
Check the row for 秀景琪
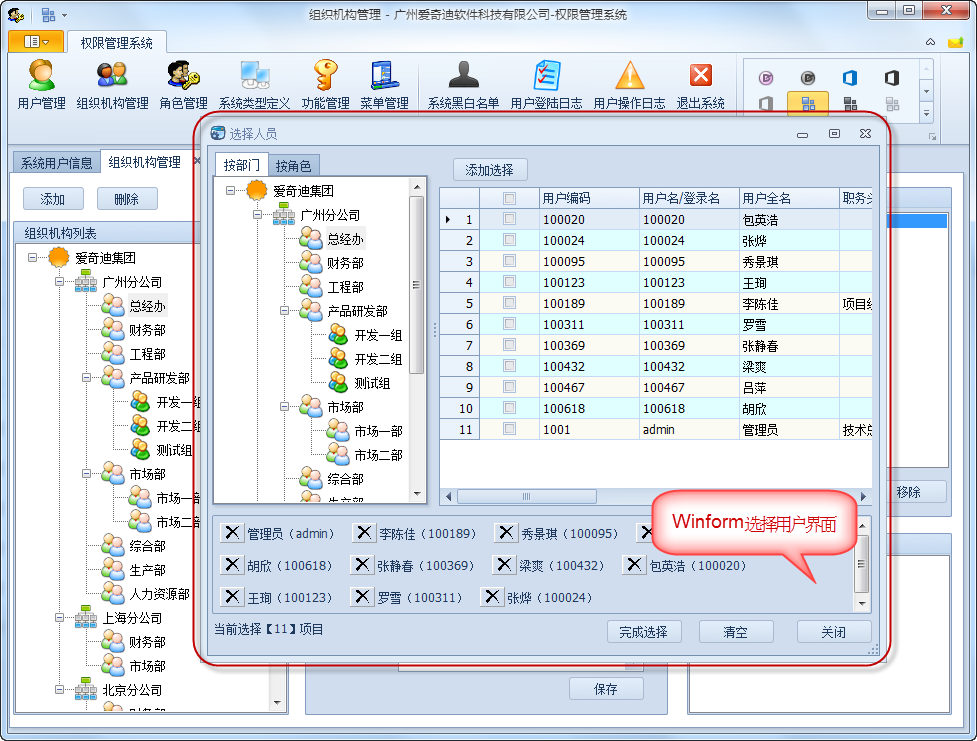pos(510,261)
